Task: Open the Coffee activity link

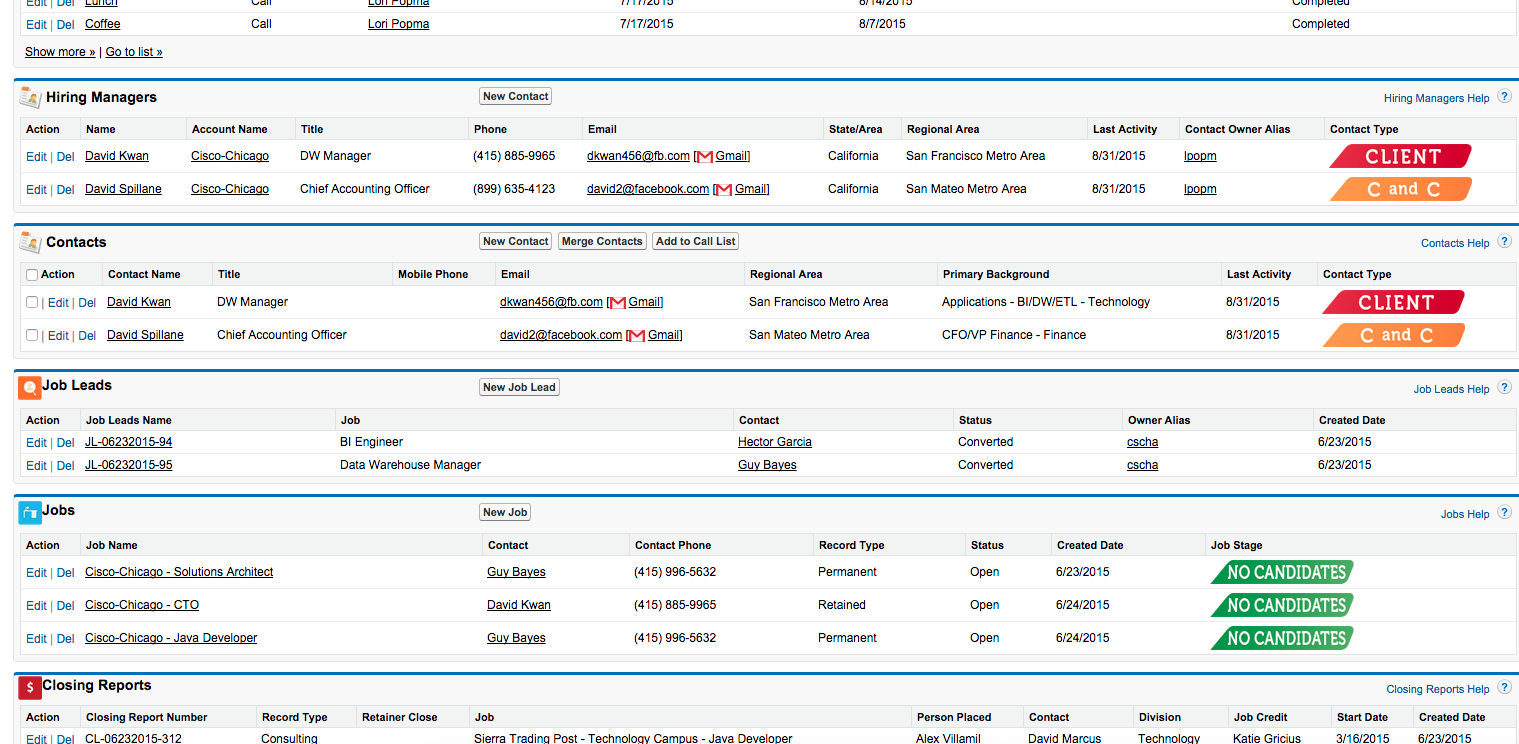Action: [102, 24]
